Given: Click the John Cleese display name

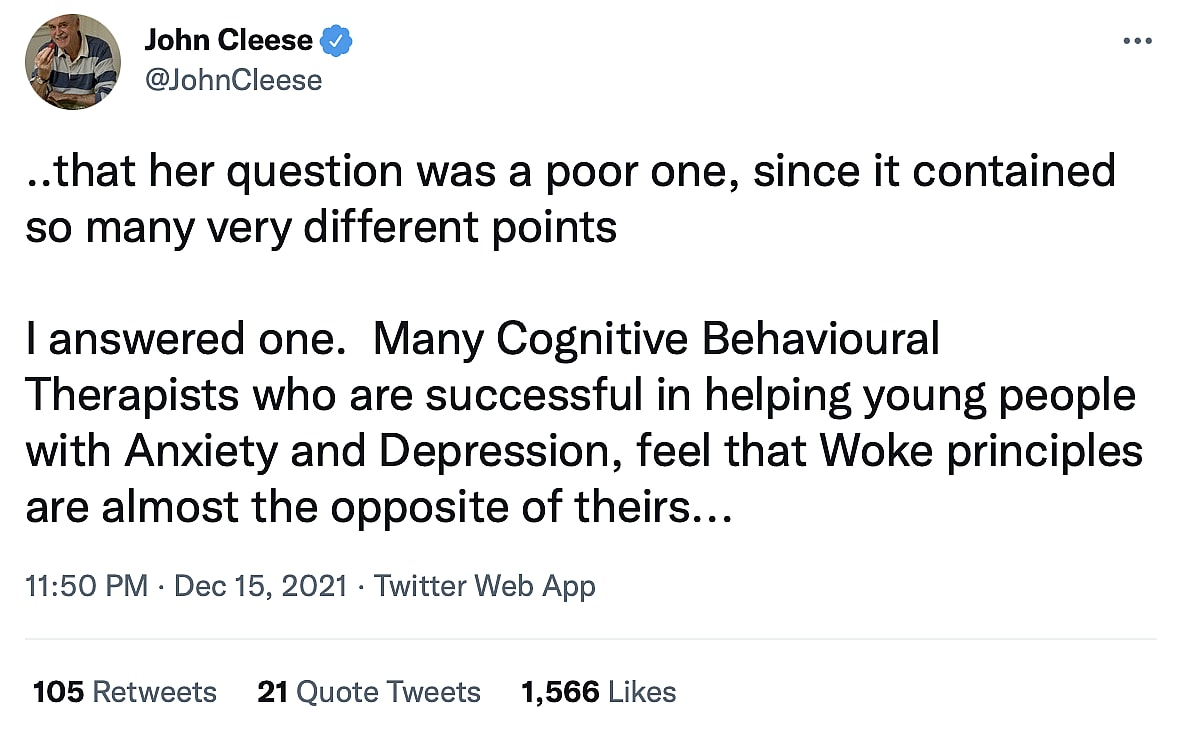Looking at the screenshot, I should pos(229,42).
